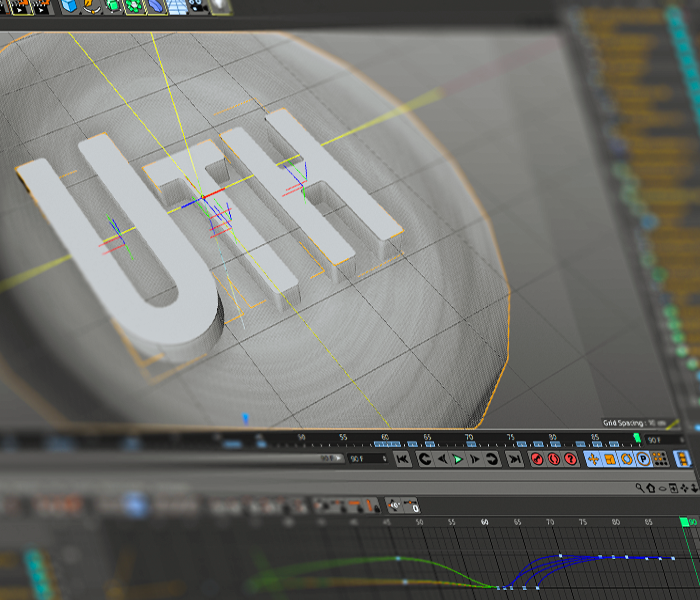Open the Floor environment objects icon
The image size is (700, 600).
tap(177, 7)
